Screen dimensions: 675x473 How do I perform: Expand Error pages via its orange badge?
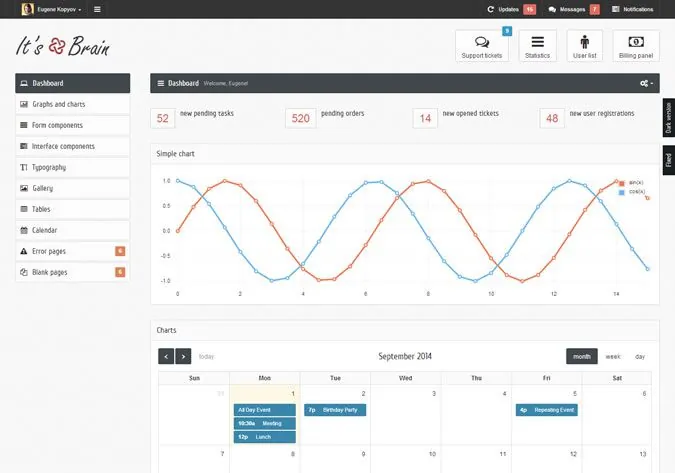120,251
